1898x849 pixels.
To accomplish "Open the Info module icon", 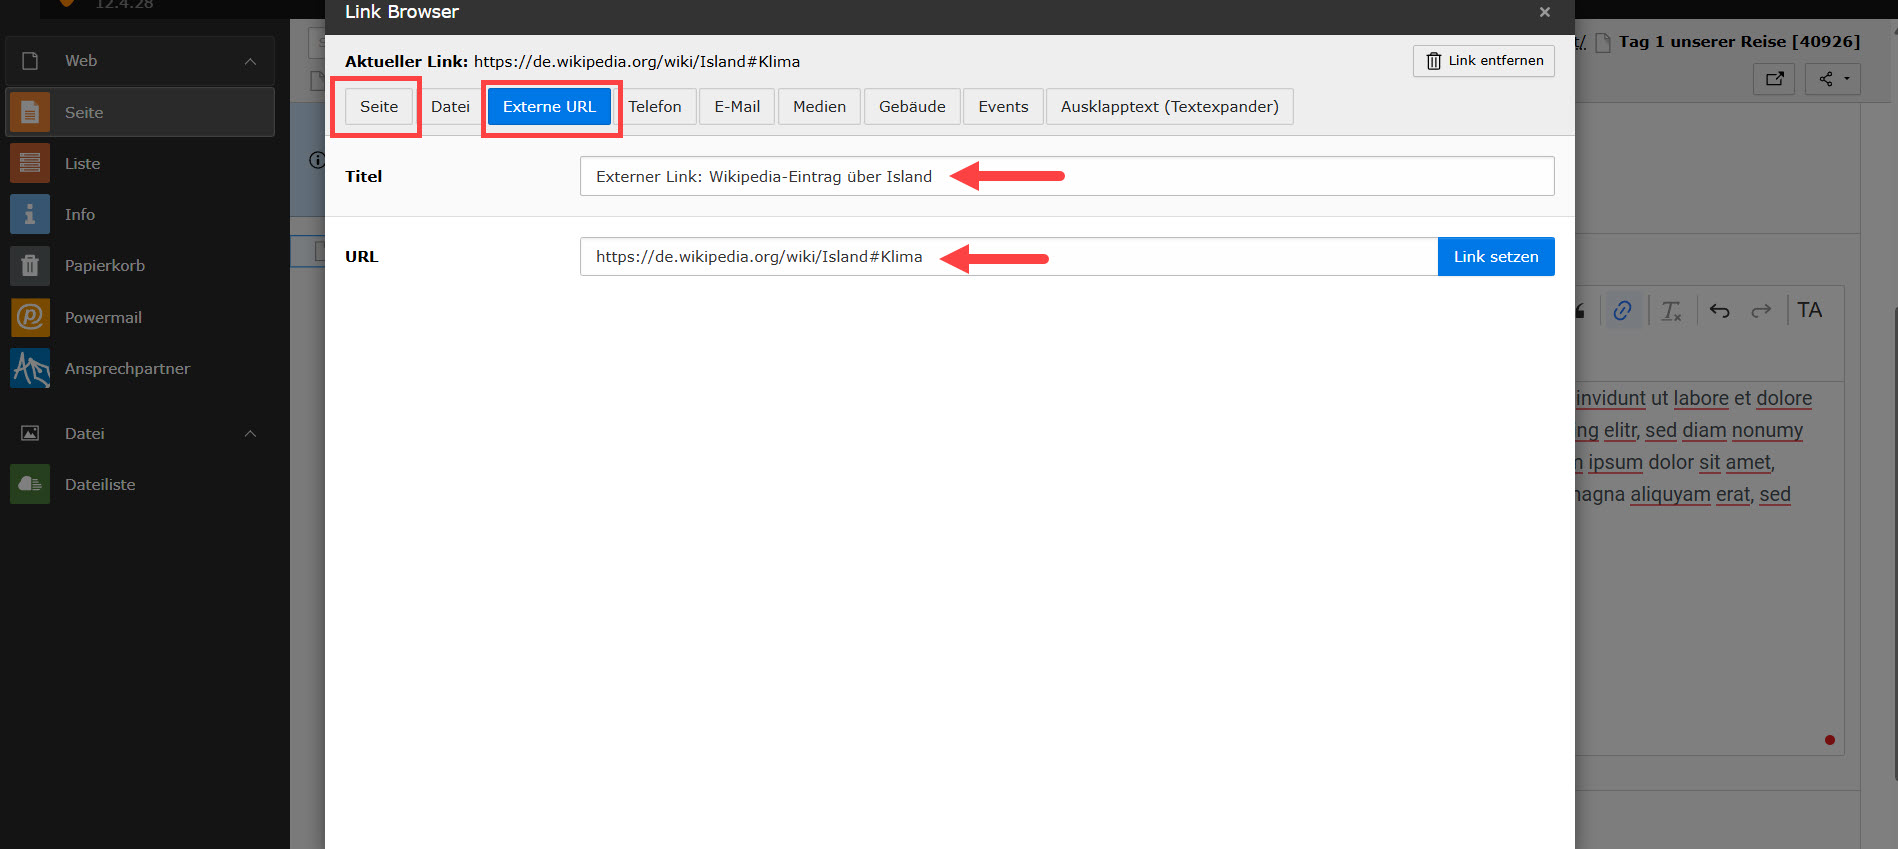I will pyautogui.click(x=30, y=215).
